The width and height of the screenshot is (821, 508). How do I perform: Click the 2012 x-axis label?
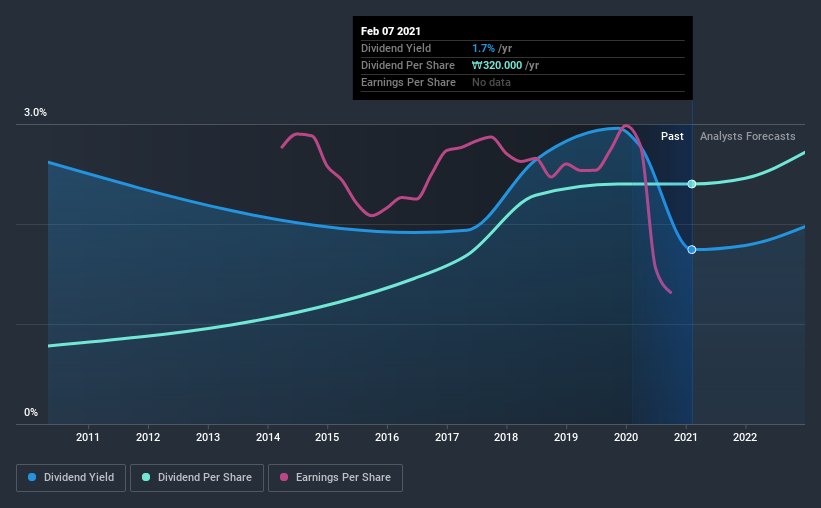[x=148, y=437]
